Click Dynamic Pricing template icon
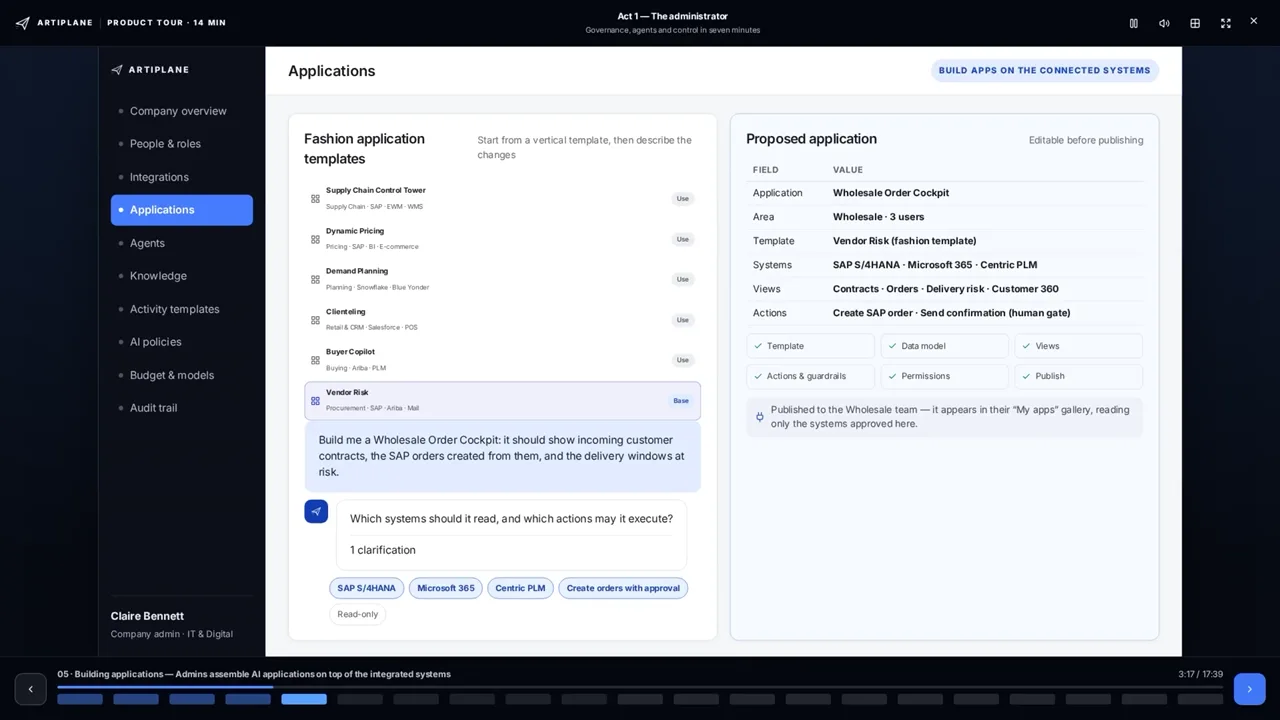 [315, 239]
